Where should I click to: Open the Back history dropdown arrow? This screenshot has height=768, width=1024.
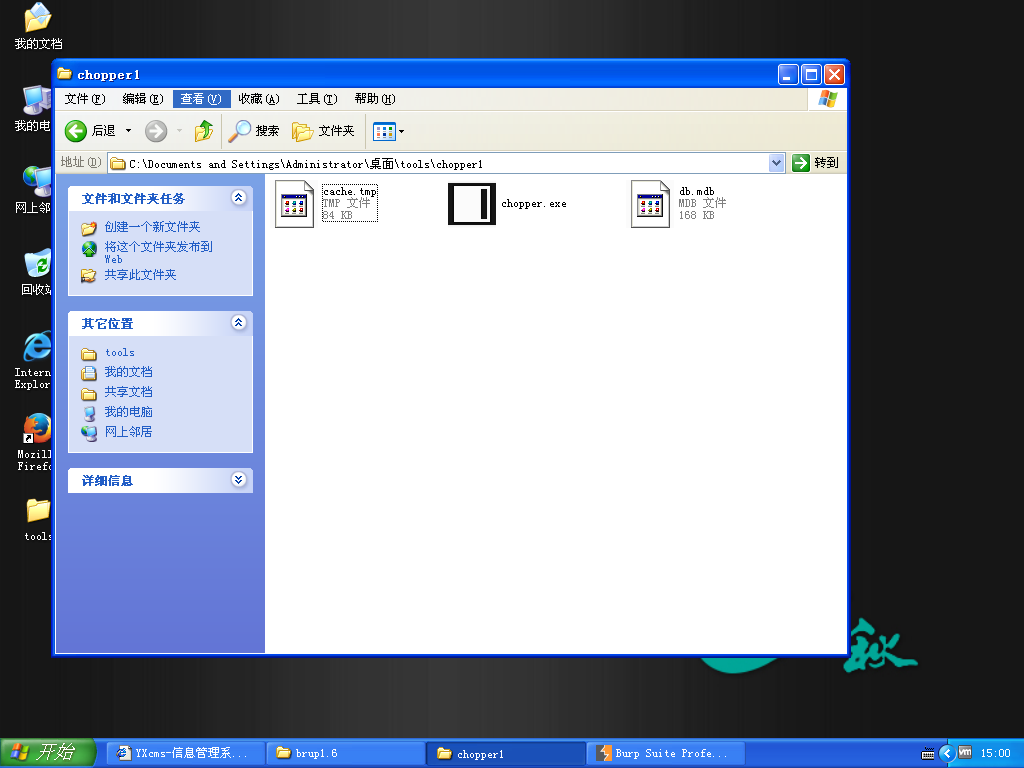pos(128,131)
